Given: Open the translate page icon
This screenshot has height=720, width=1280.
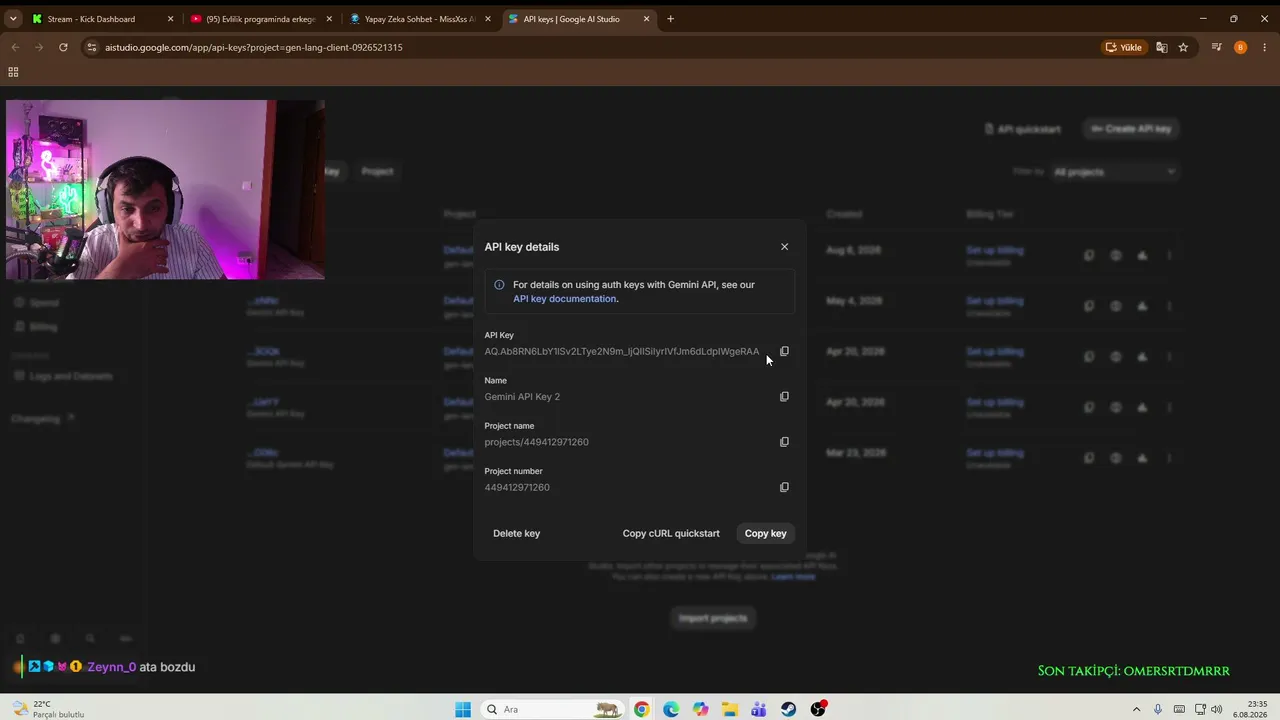Looking at the screenshot, I should pyautogui.click(x=1162, y=47).
